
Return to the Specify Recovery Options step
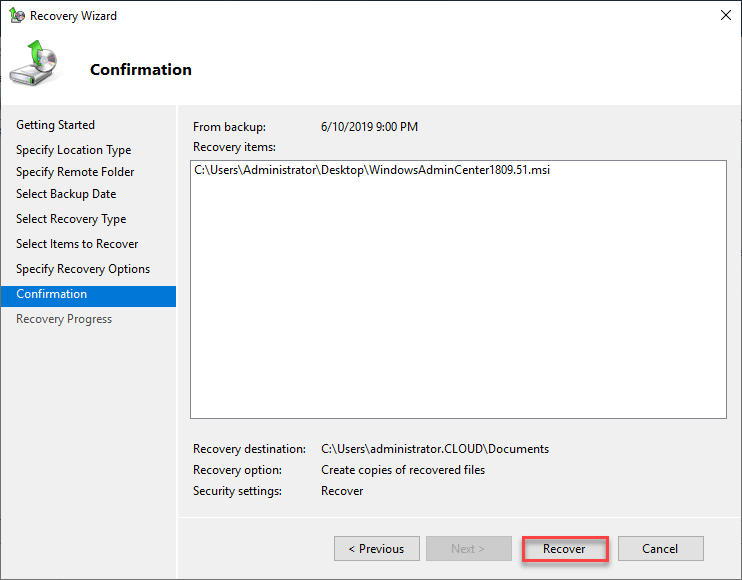click(83, 269)
